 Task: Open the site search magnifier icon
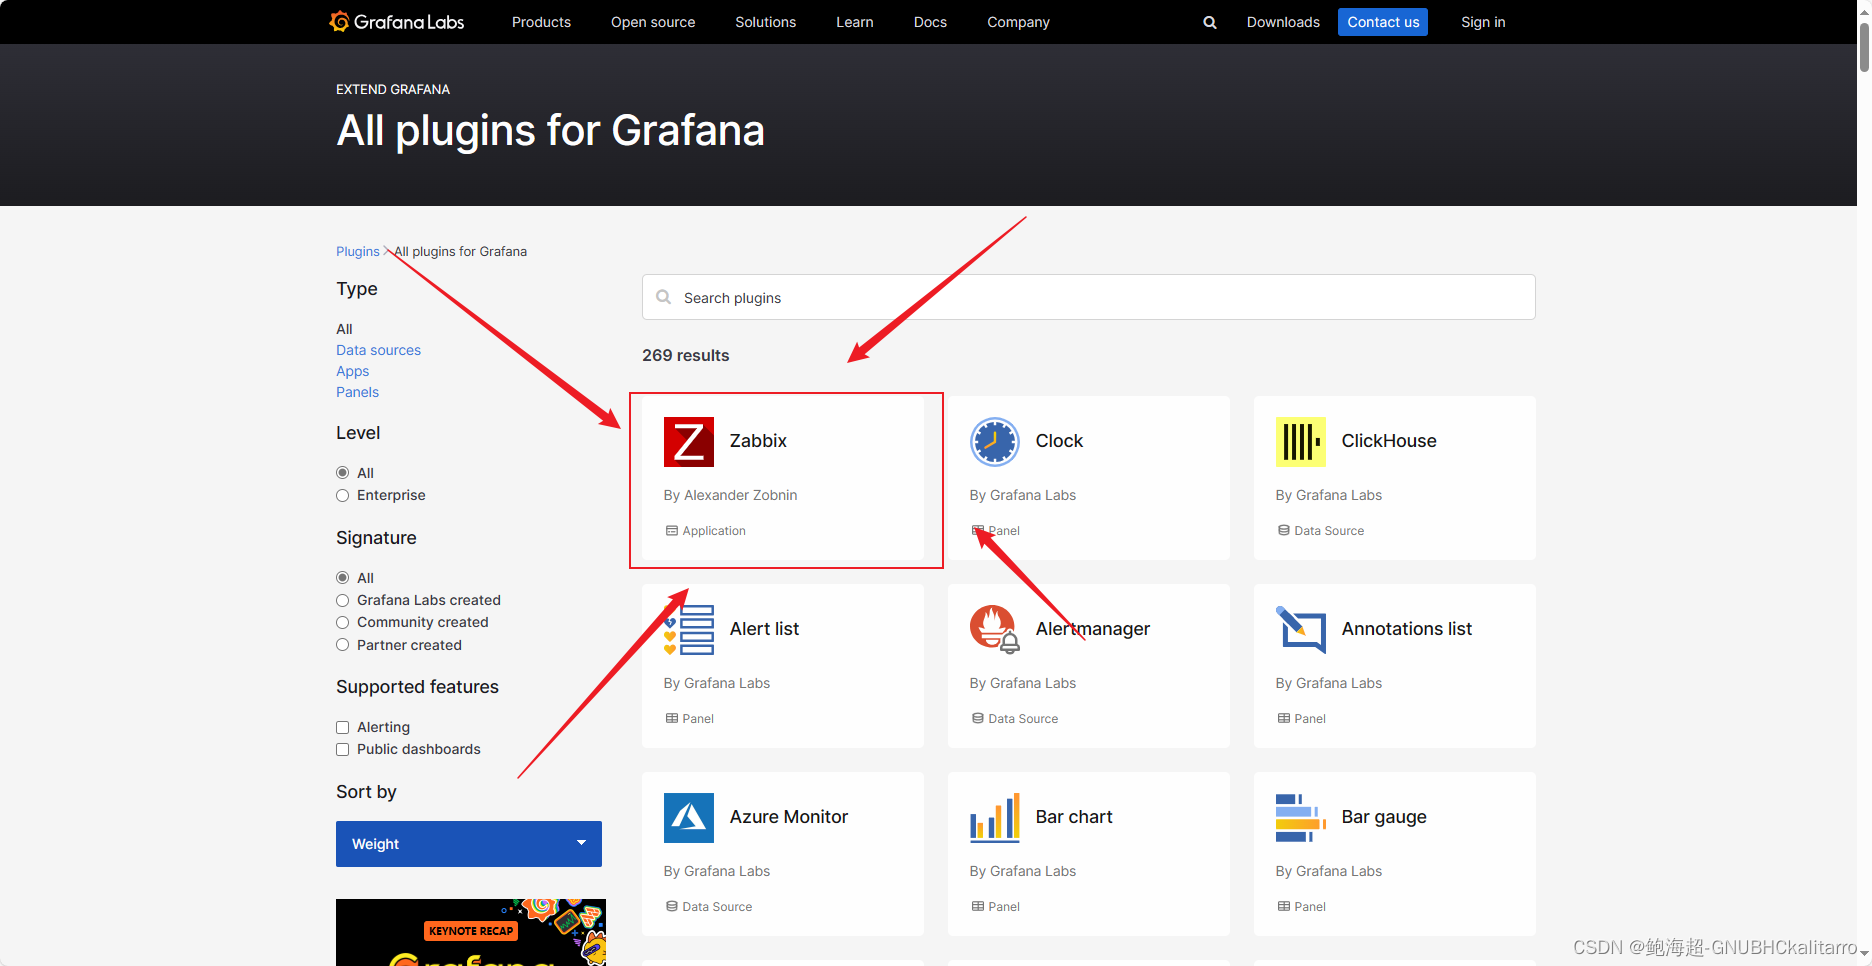click(1210, 22)
